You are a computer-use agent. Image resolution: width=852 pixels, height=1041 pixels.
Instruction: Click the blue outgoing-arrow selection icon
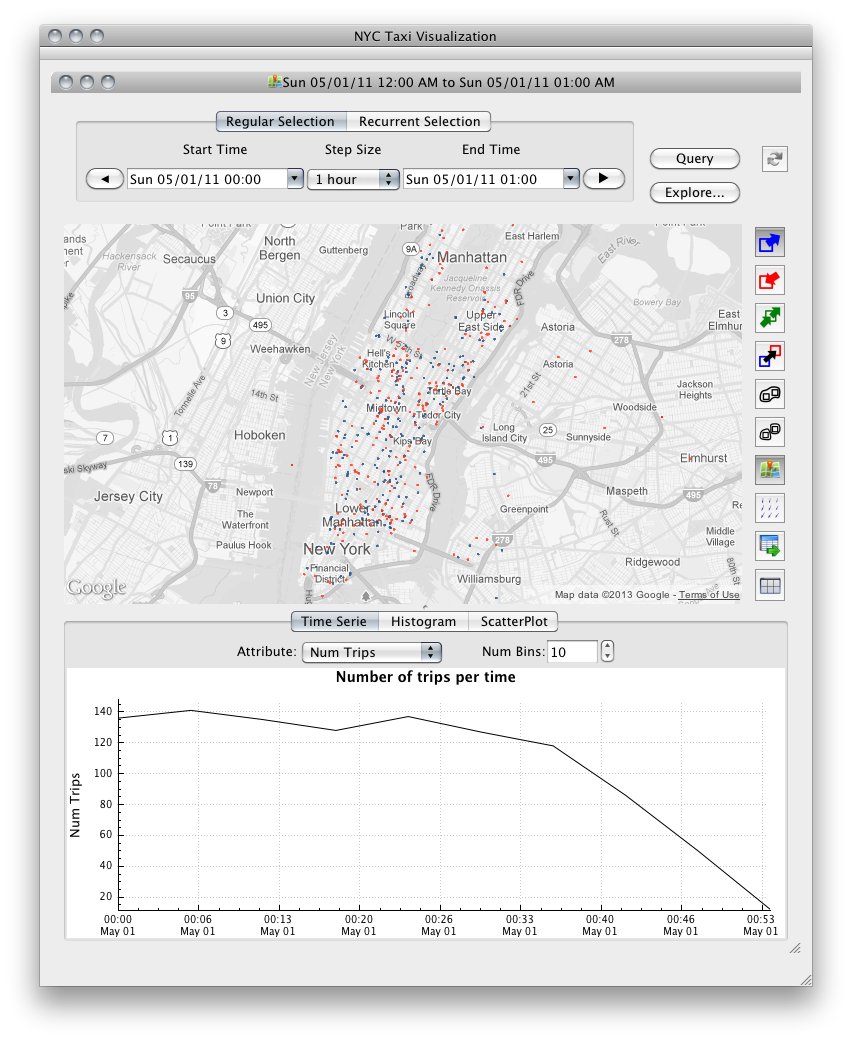[770, 242]
